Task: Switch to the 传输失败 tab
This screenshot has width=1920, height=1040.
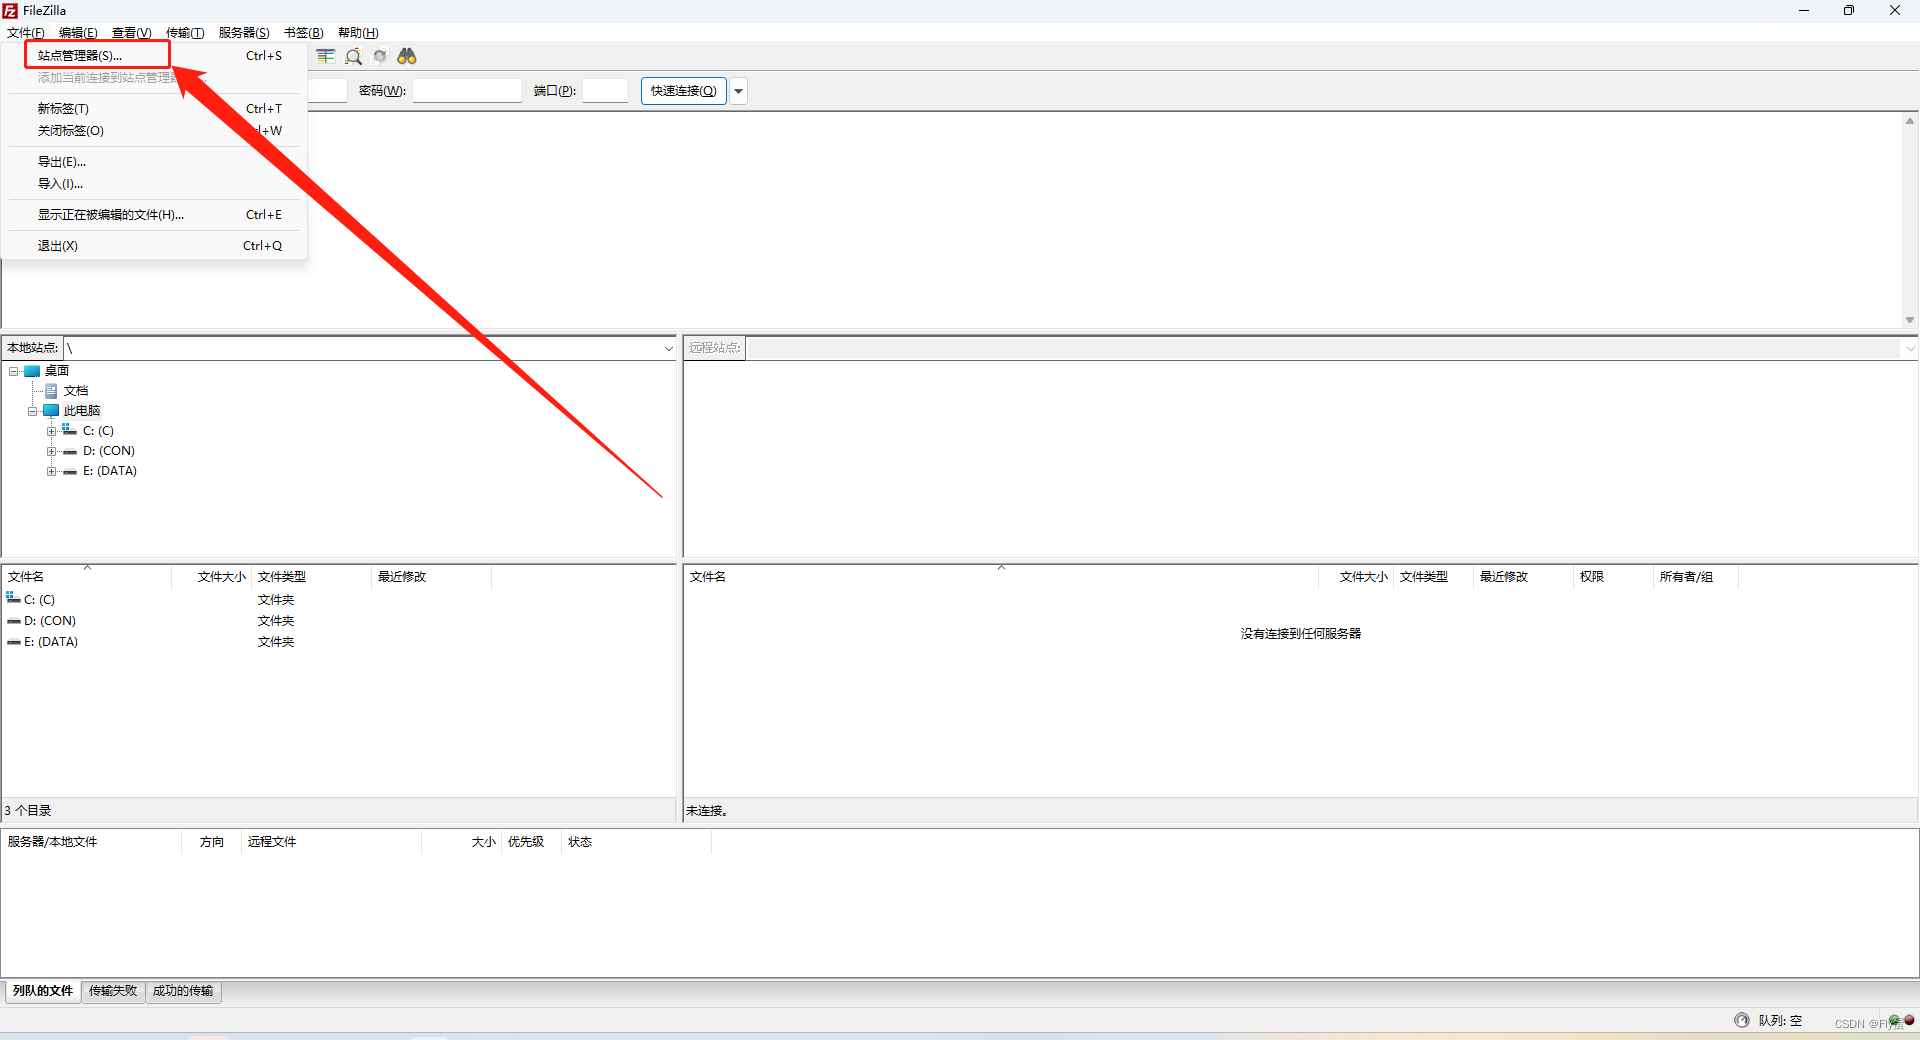Action: click(x=113, y=991)
